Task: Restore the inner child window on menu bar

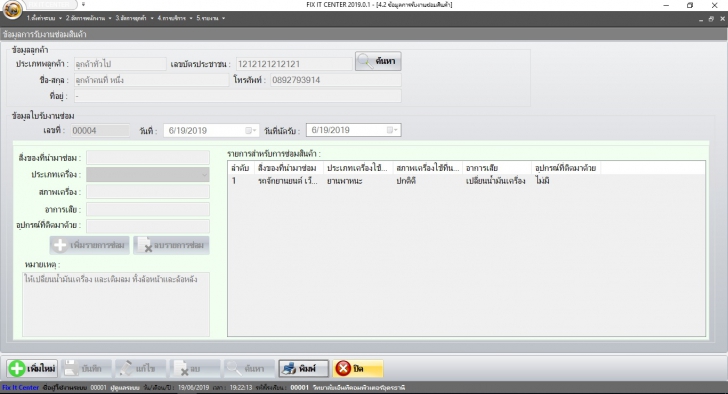Action: click(x=711, y=19)
